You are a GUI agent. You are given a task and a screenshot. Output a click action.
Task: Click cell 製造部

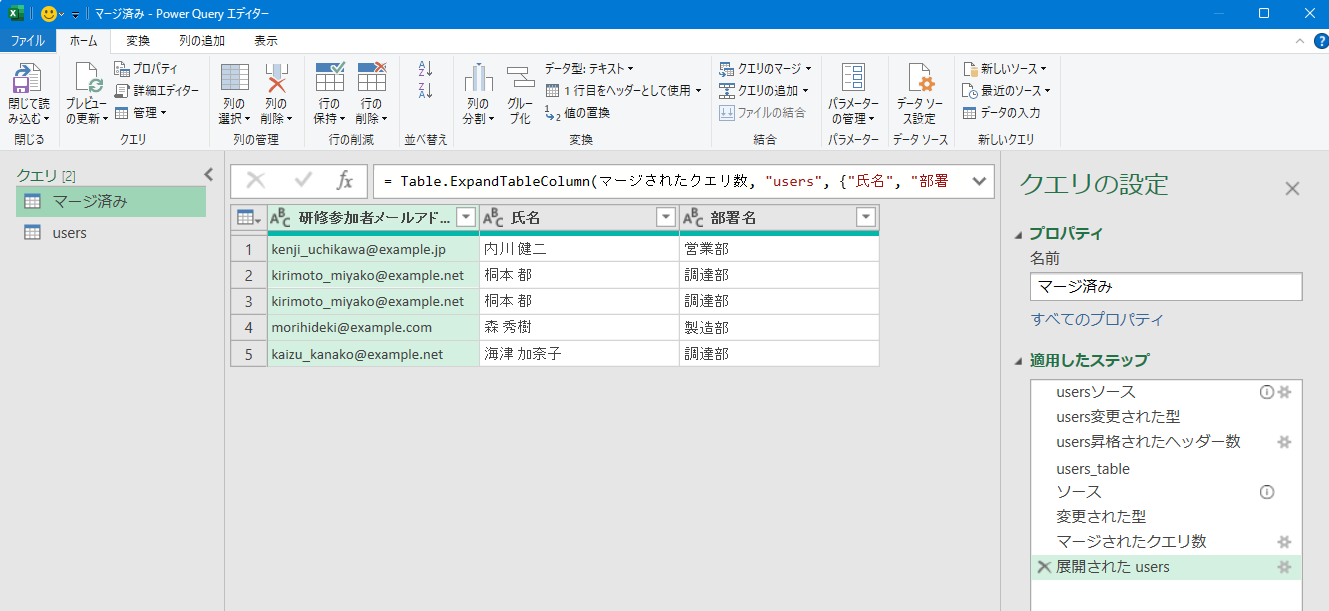pyautogui.click(x=779, y=327)
